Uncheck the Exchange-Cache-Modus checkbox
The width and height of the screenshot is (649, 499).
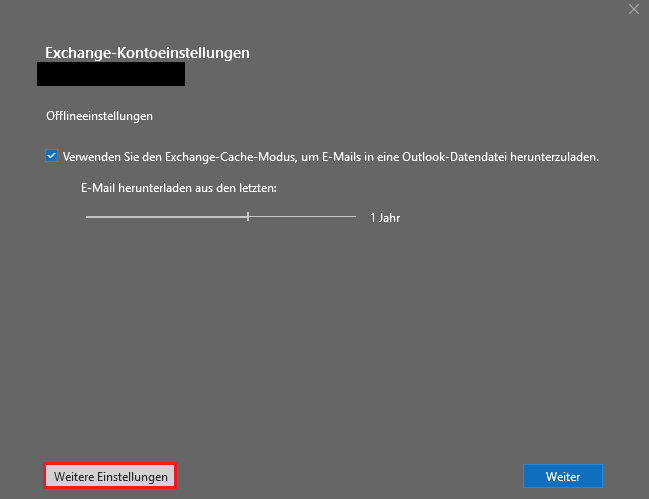(x=52, y=156)
